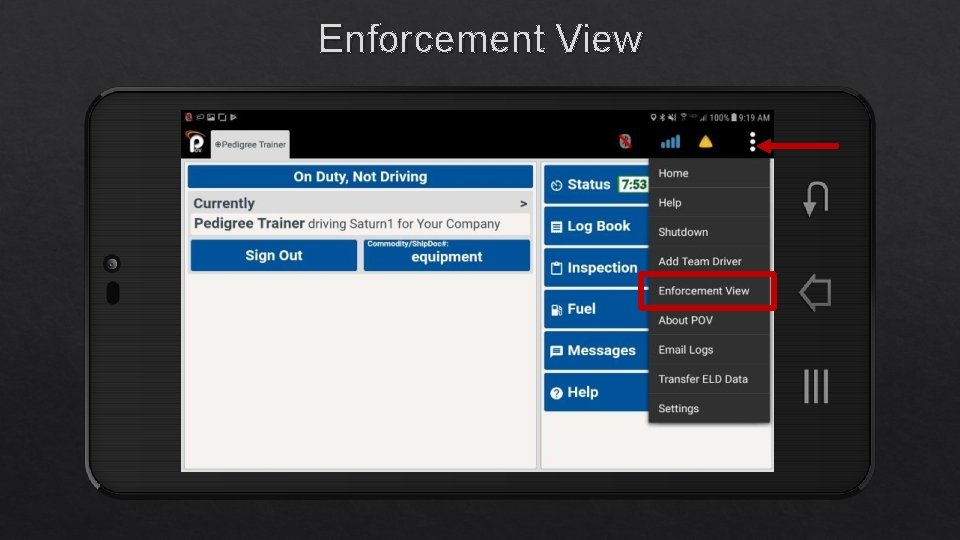This screenshot has height=540, width=960.
Task: Check the blue signal strength bars icon
Action: (x=670, y=142)
